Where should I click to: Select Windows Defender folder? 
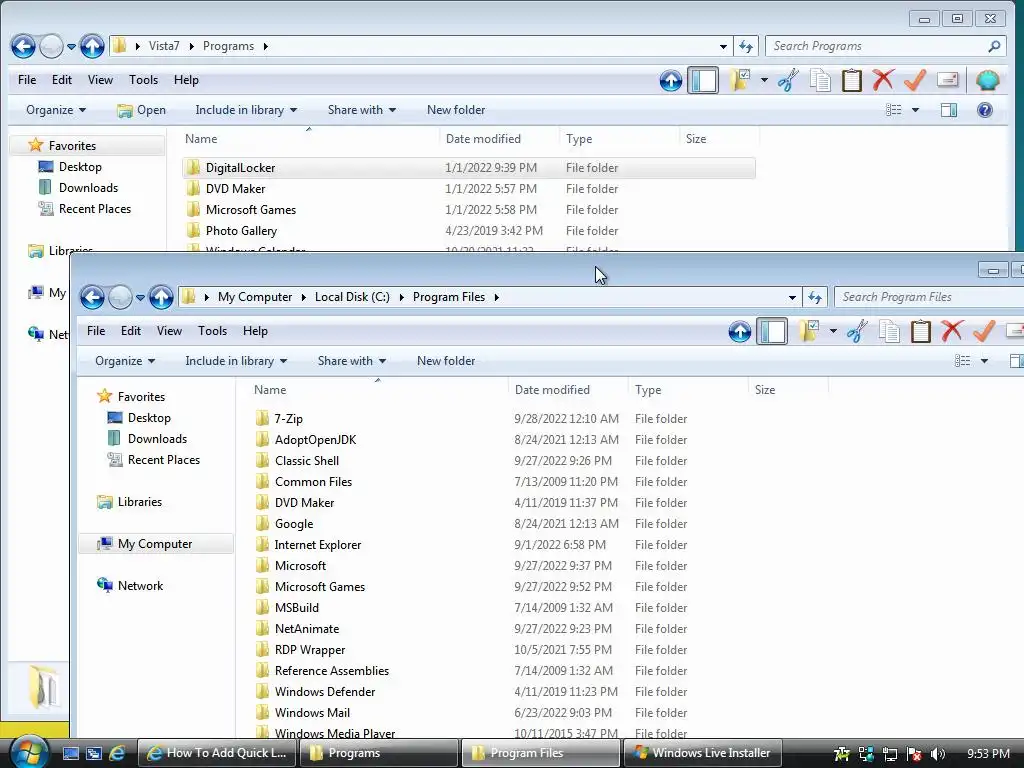(x=325, y=692)
